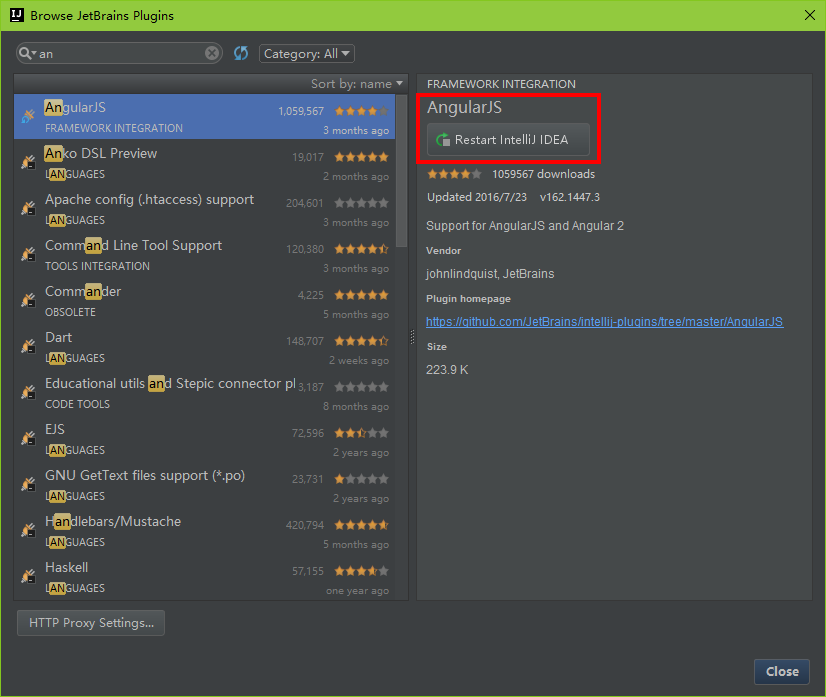Select Handlebars/Mustache plugin

click(x=204, y=530)
